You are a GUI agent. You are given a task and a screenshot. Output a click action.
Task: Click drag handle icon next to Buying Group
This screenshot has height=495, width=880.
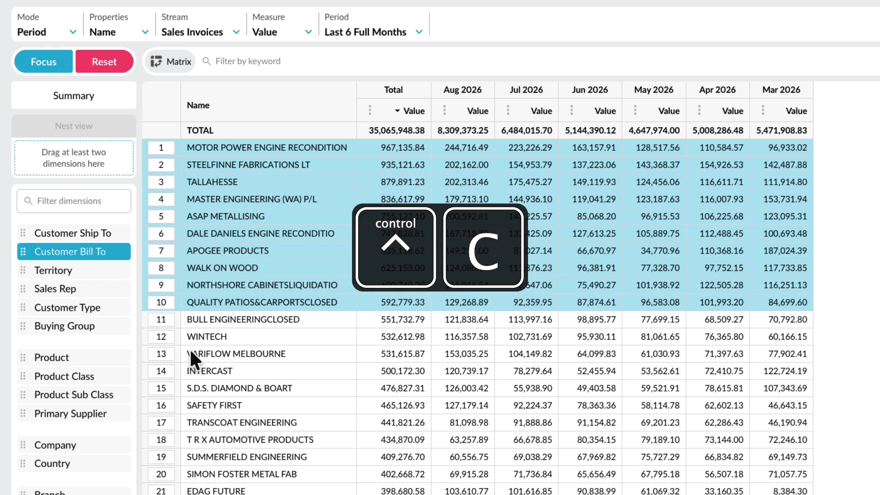[23, 326]
